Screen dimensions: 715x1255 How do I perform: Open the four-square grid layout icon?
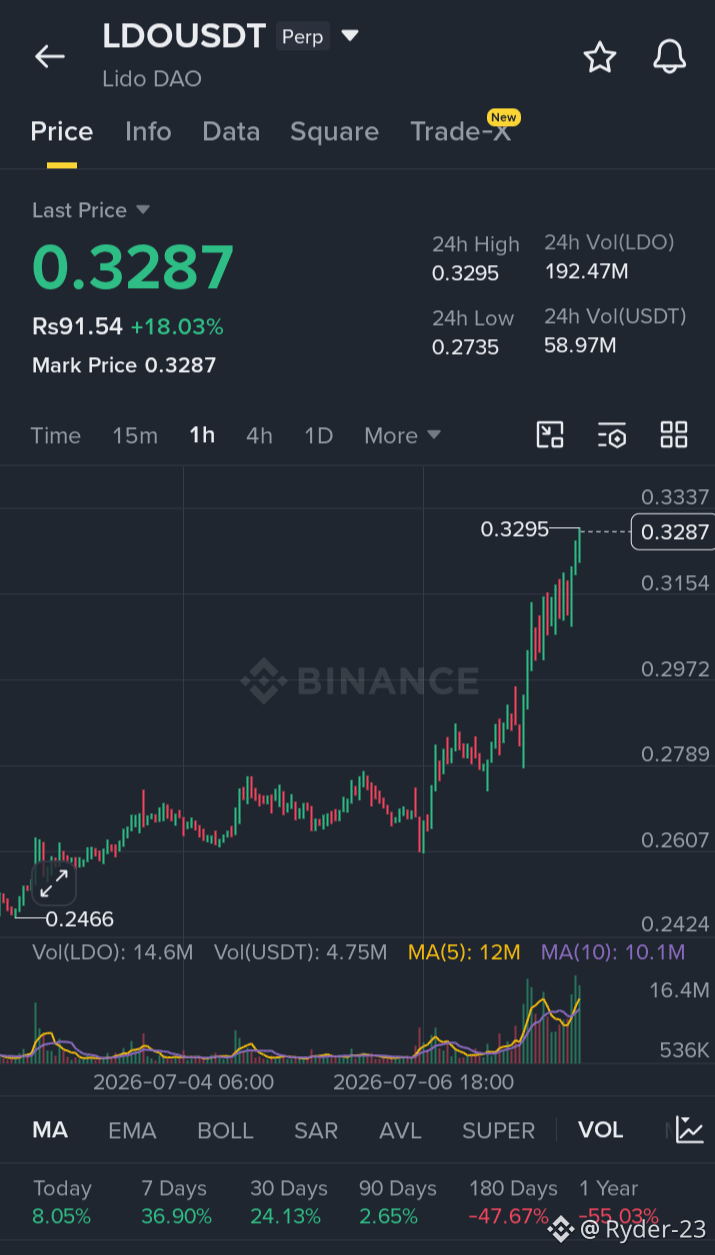[x=674, y=435]
